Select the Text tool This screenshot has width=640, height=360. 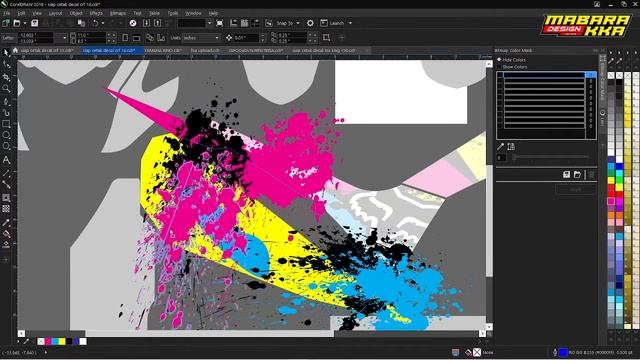click(6, 160)
